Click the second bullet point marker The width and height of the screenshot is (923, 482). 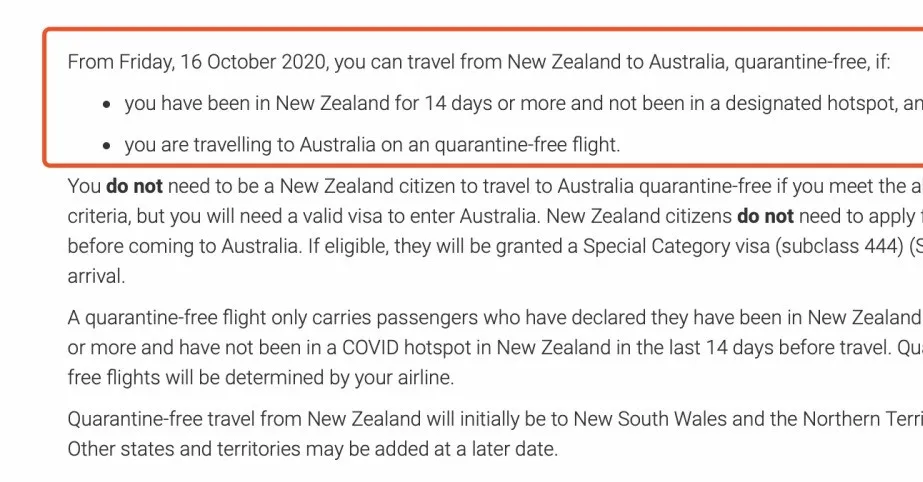(x=107, y=146)
